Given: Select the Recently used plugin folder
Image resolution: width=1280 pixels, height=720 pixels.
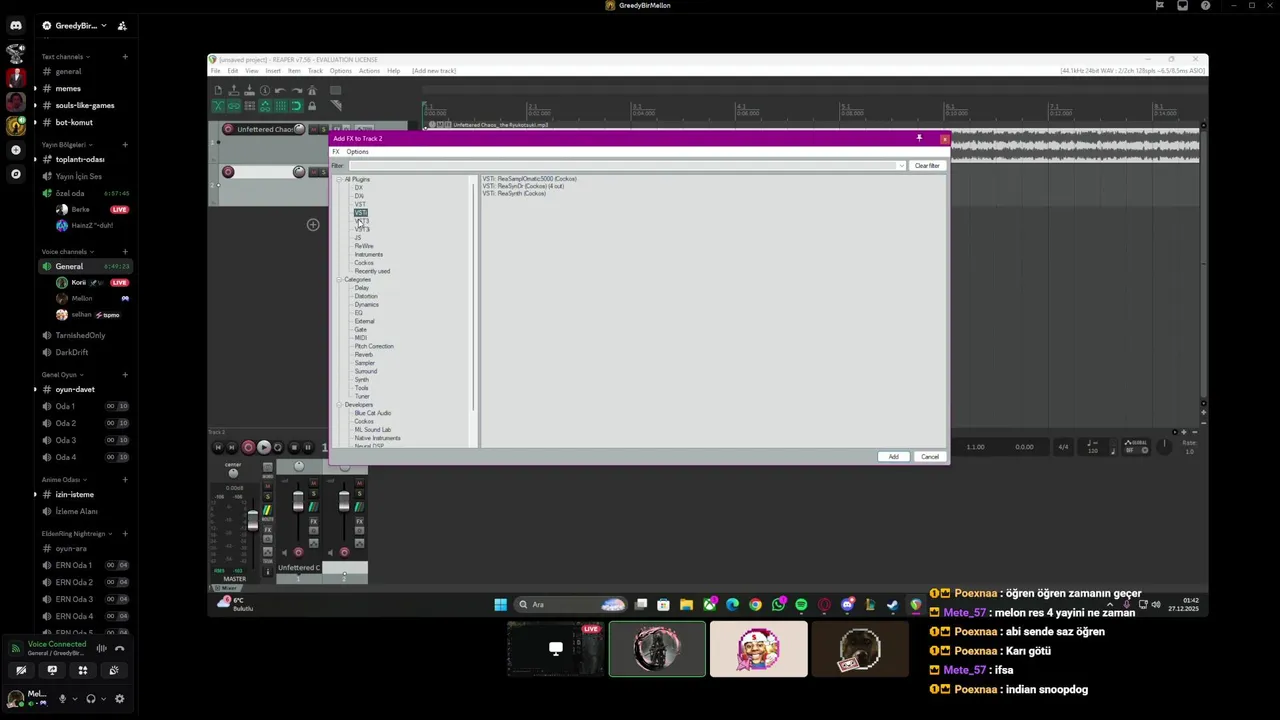Looking at the screenshot, I should (x=372, y=271).
